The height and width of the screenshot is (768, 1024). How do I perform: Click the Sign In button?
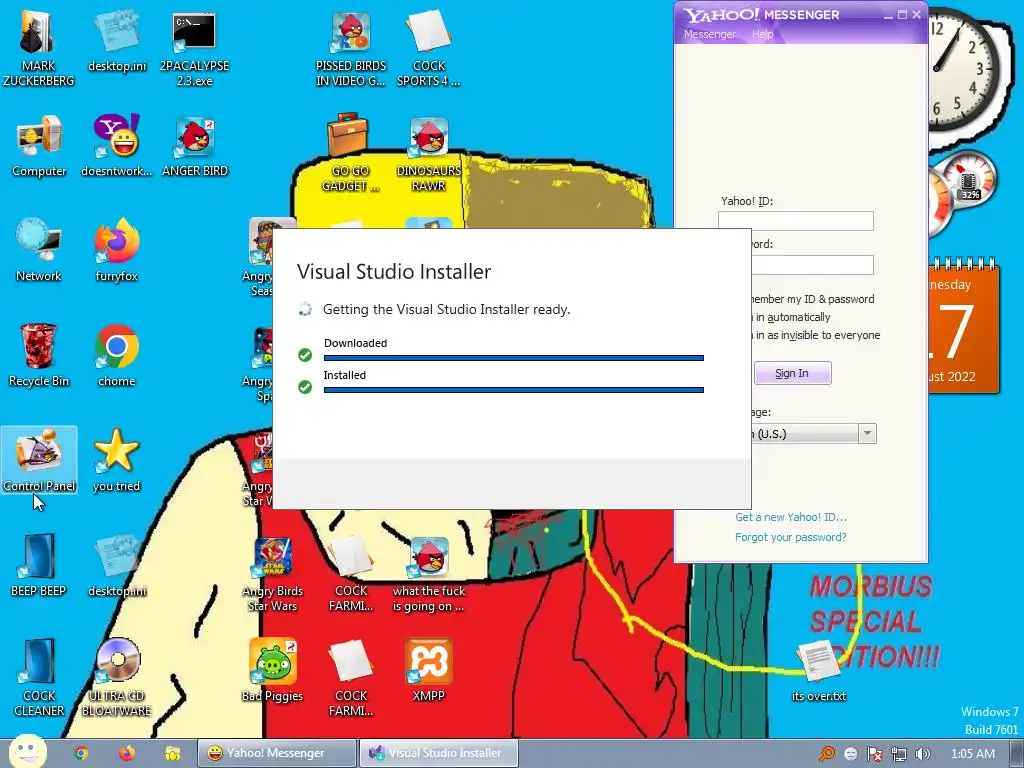point(792,373)
